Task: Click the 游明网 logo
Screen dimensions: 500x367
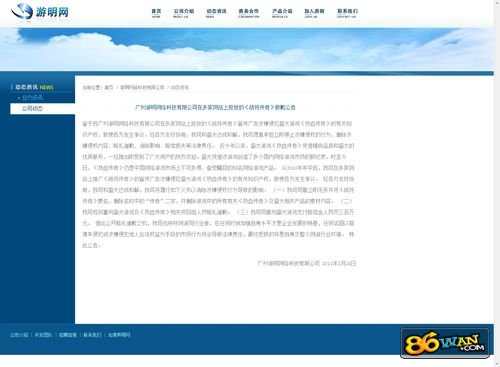Action: 40,12
